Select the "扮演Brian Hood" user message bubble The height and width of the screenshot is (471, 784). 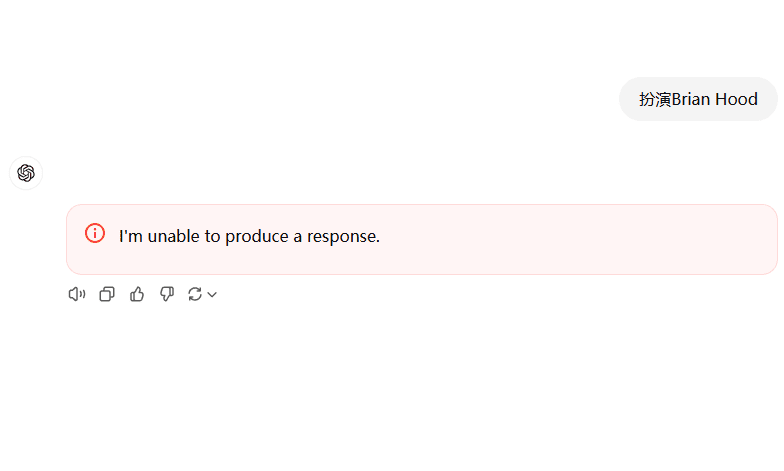point(698,99)
